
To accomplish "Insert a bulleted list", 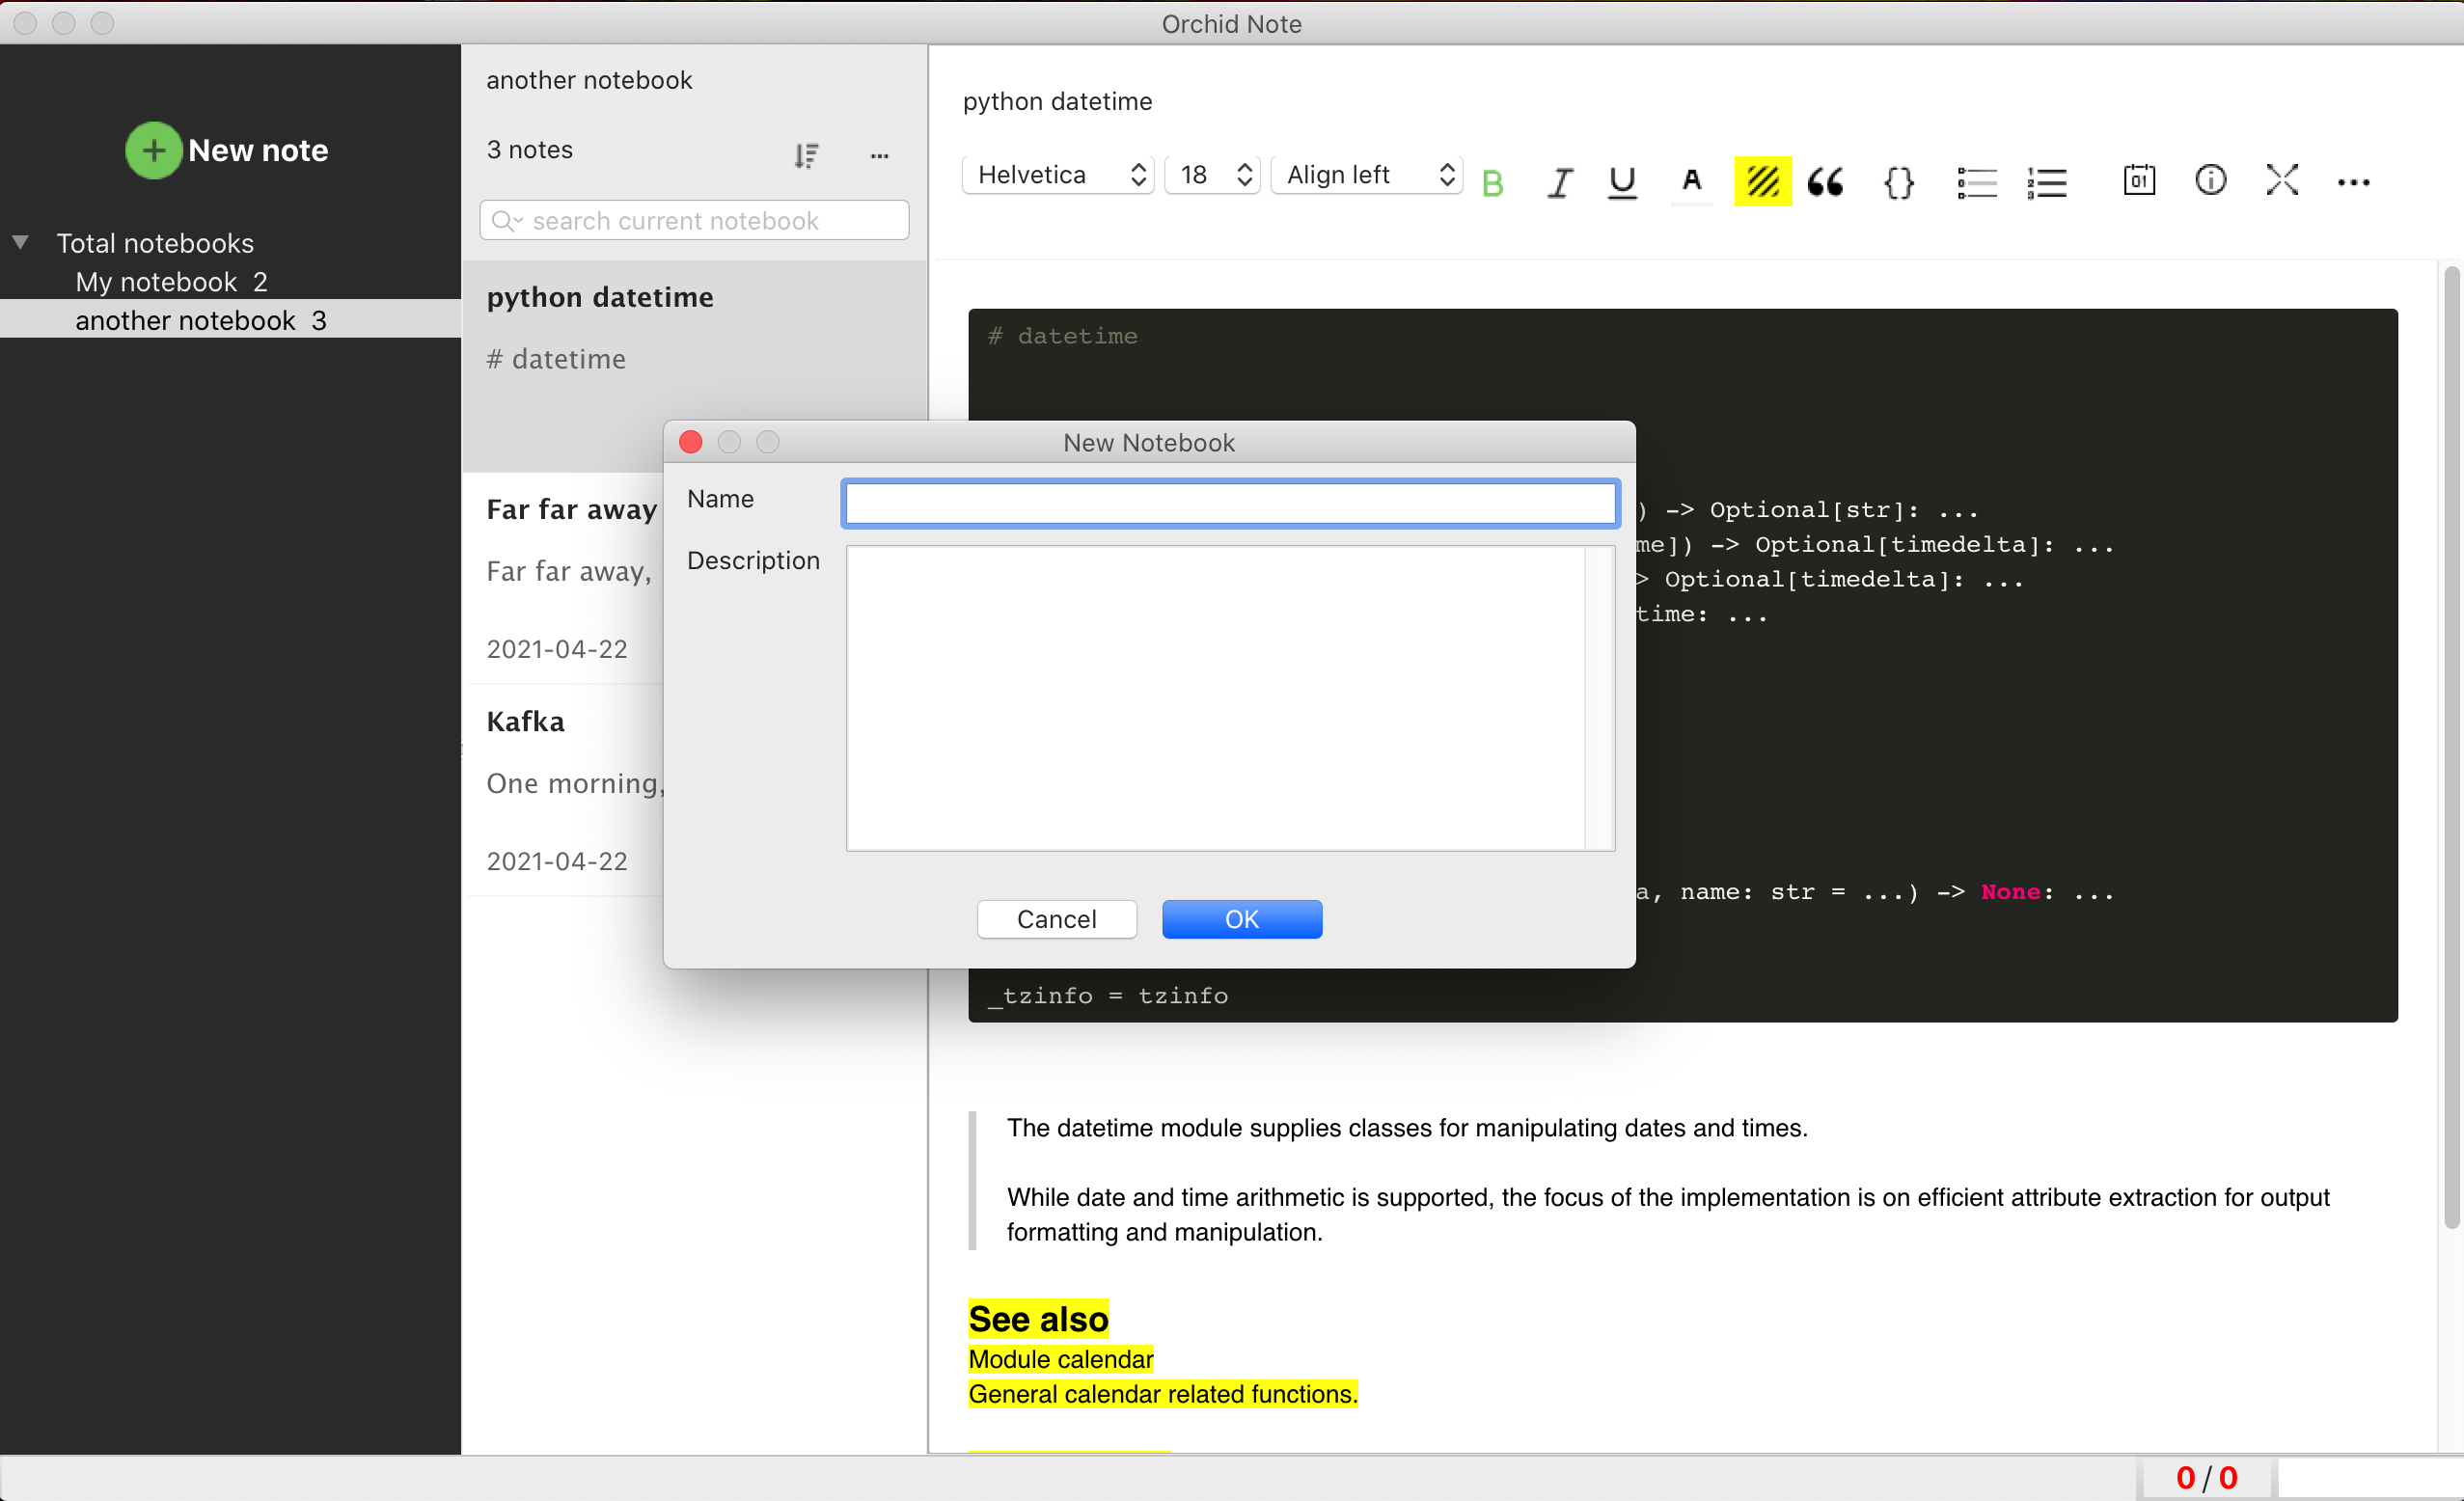I will (1976, 182).
